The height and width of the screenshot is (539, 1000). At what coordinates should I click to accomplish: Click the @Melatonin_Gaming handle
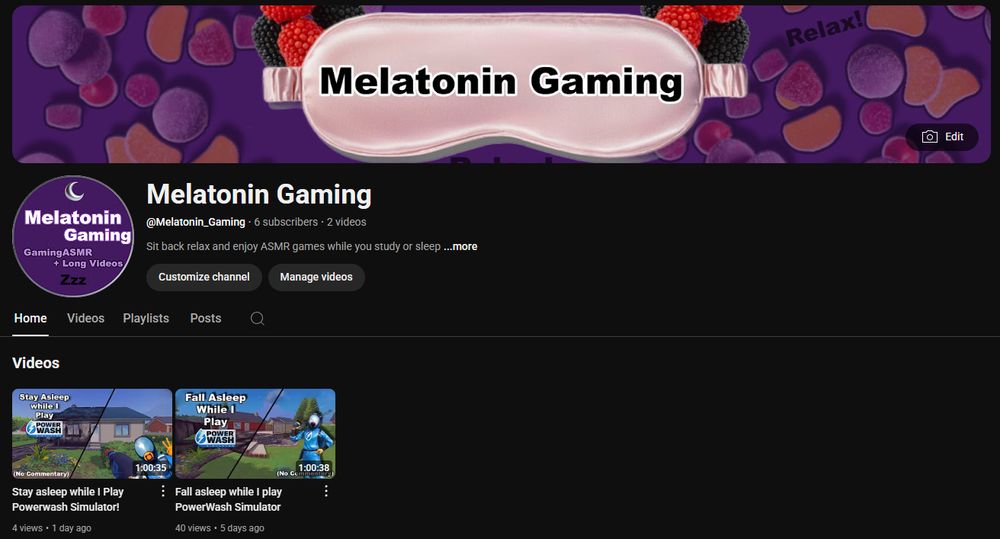pos(196,222)
